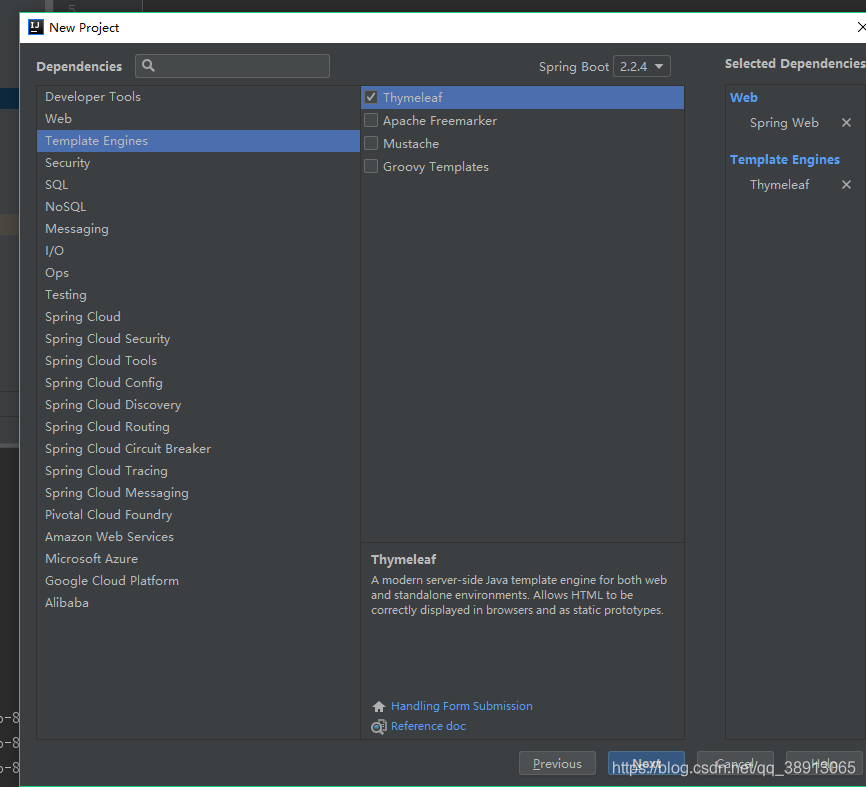The height and width of the screenshot is (787, 866).
Task: Open the Spring Cloud Security category
Action: 198,339
